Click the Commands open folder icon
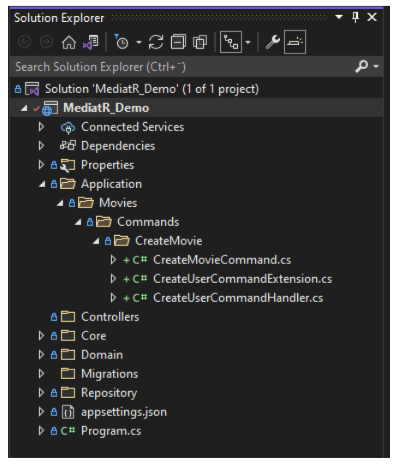This screenshot has width=400, height=466. (x=104, y=222)
